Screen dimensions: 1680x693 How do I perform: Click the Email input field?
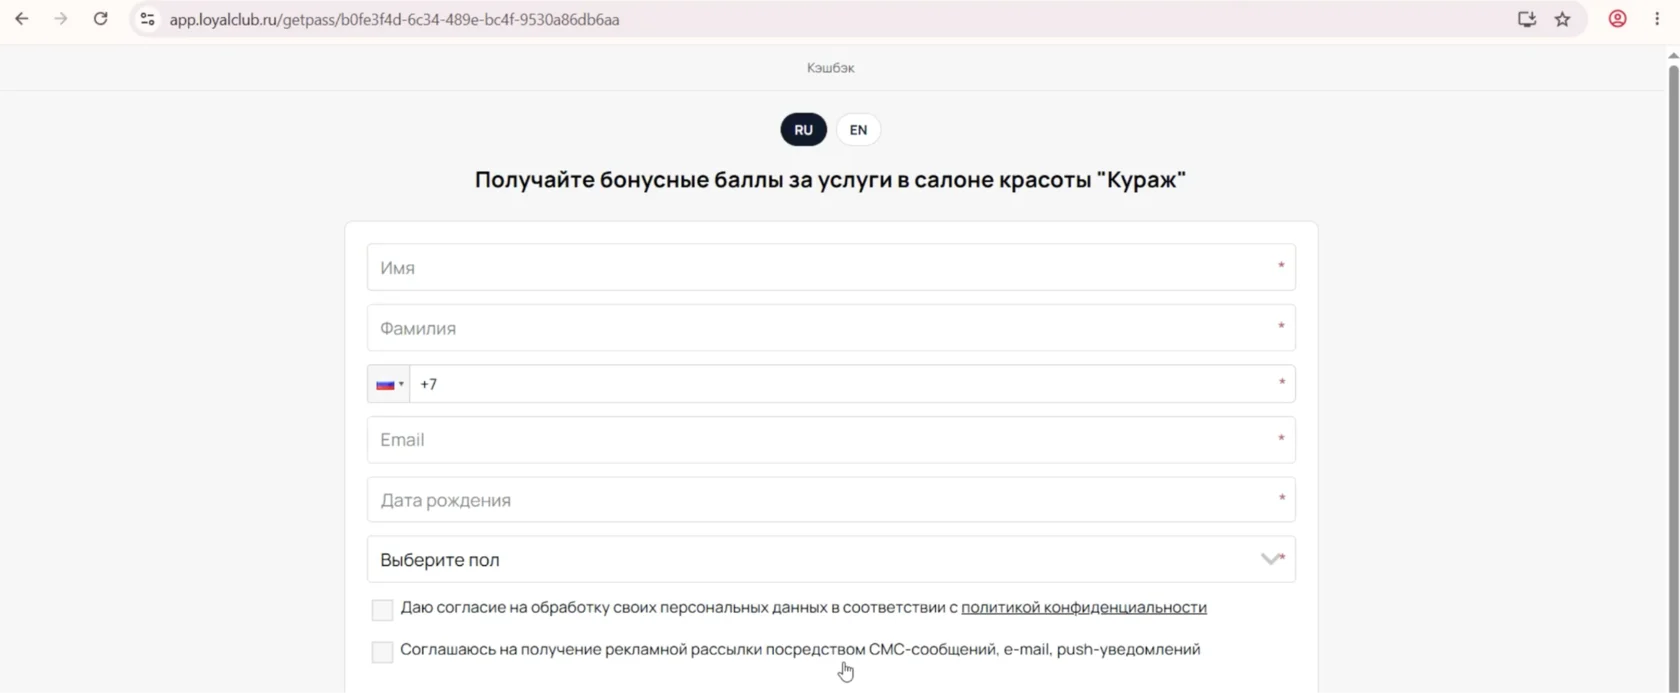point(831,440)
